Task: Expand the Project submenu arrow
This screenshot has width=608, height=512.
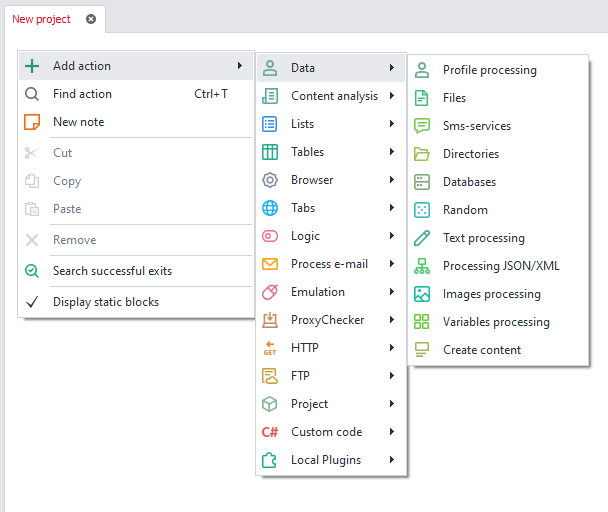Action: pos(392,404)
